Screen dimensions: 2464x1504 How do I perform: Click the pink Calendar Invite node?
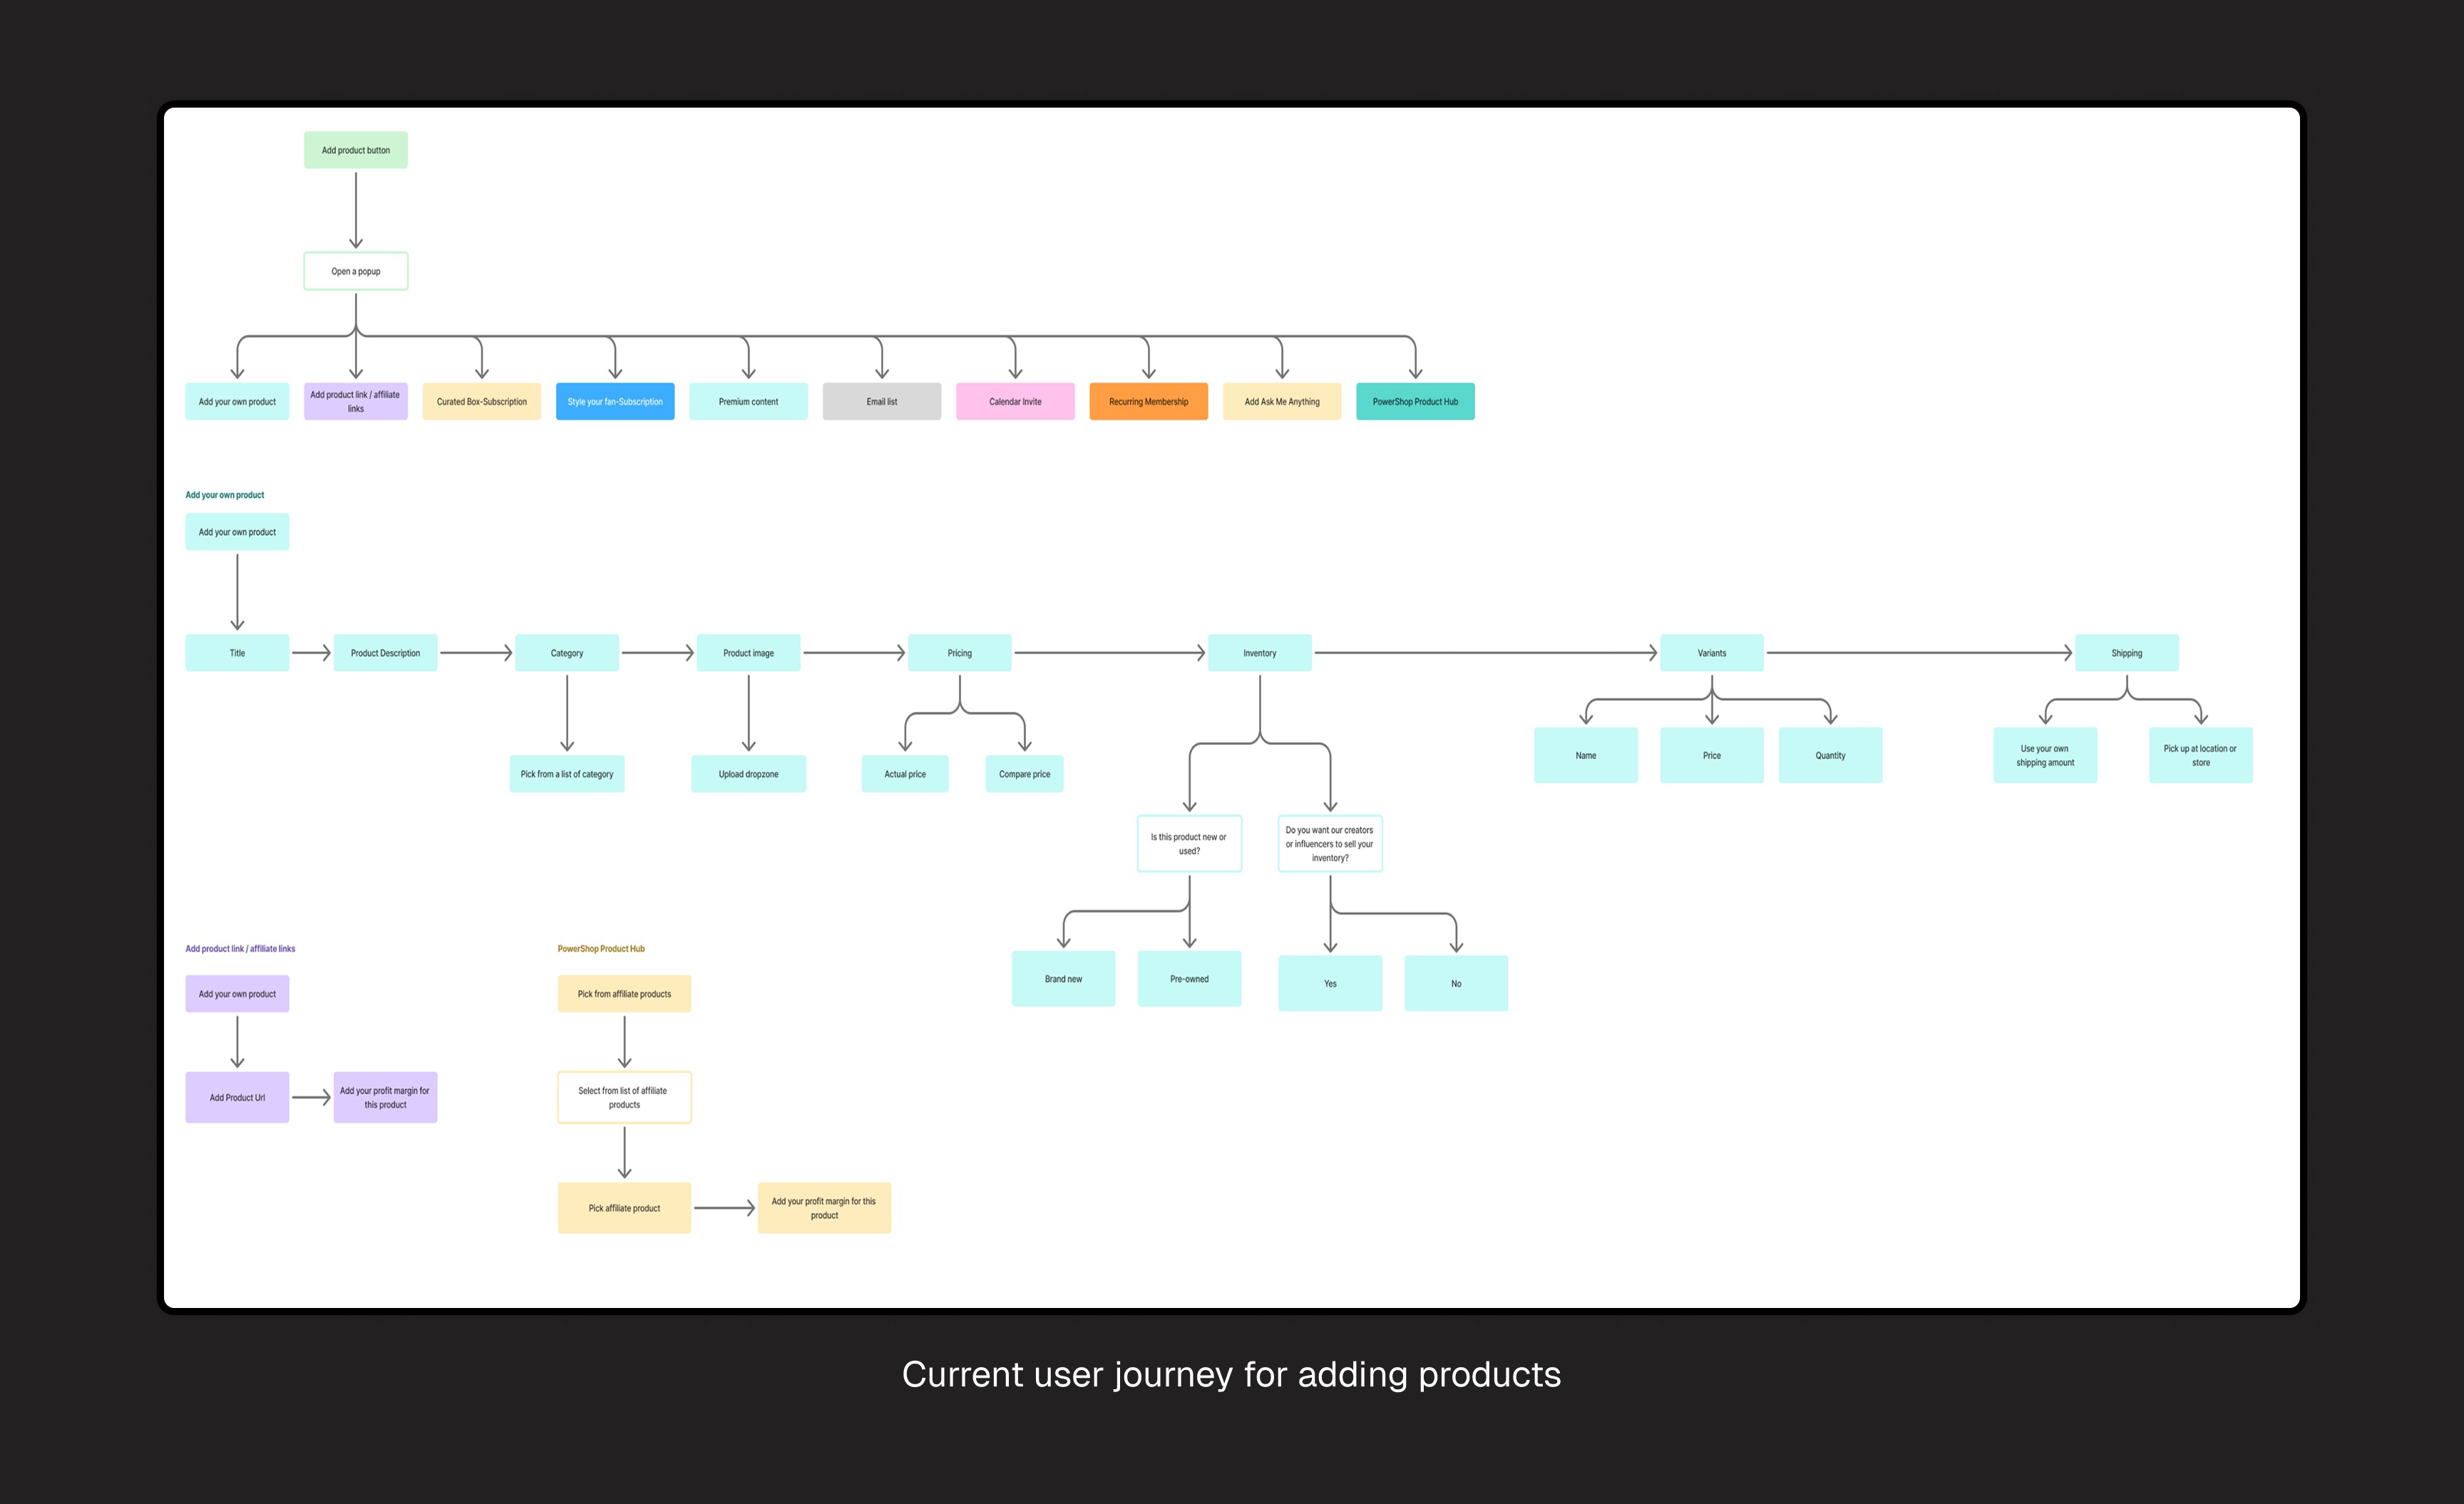tap(1014, 401)
